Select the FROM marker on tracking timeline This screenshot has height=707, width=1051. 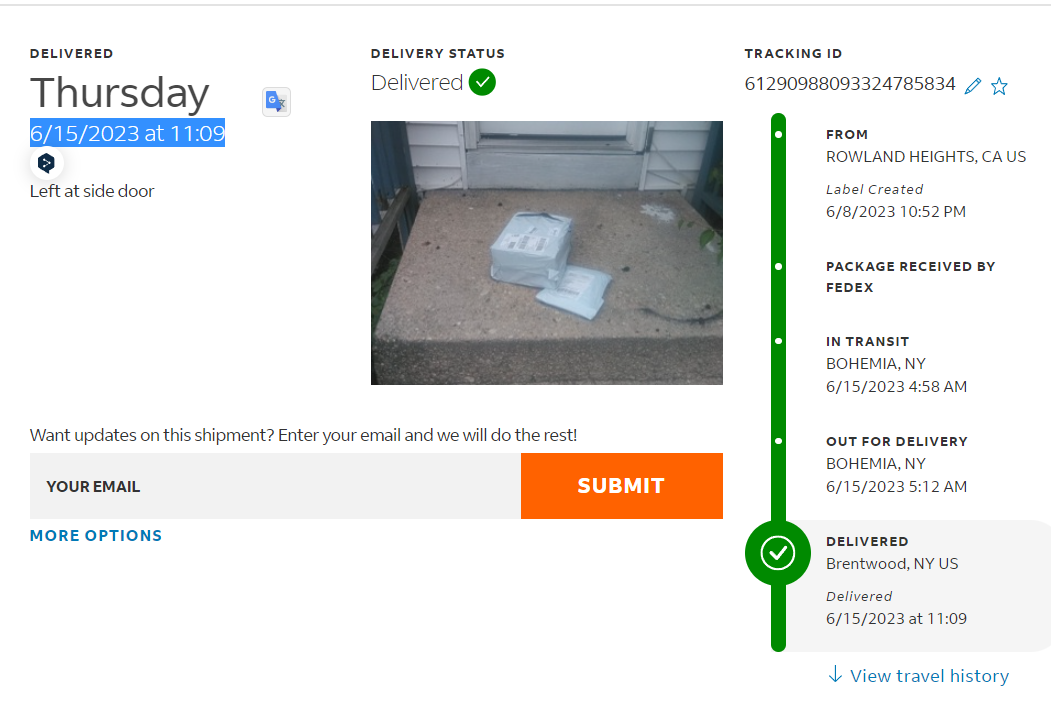click(778, 135)
